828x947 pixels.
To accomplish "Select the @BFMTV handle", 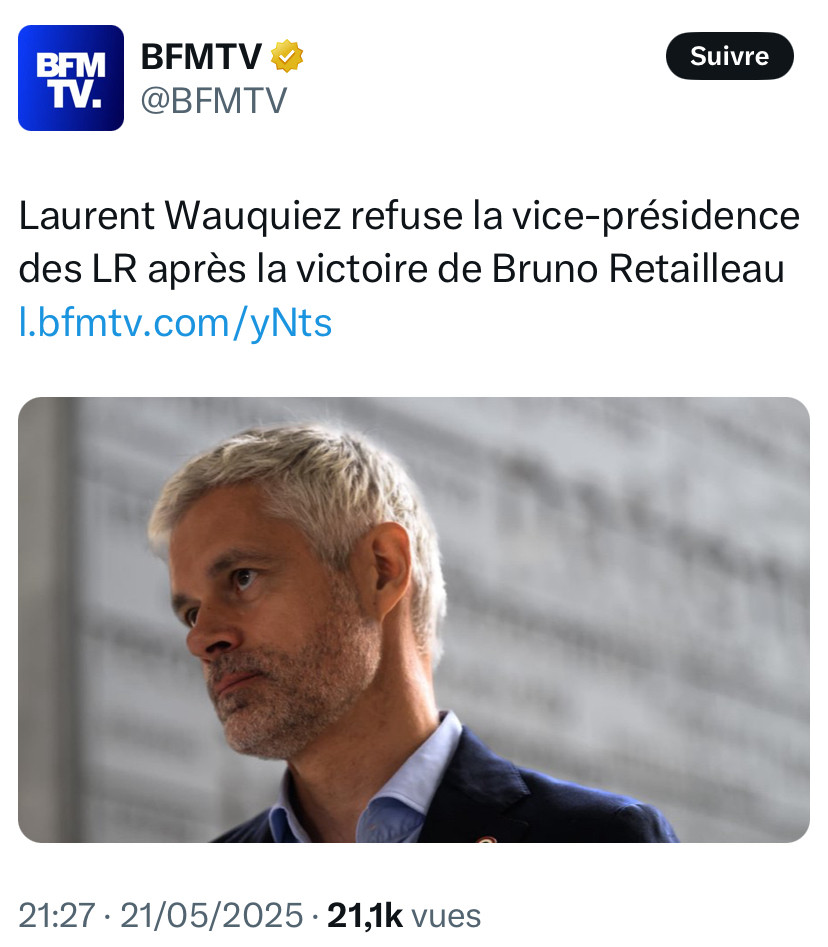I will point(214,100).
